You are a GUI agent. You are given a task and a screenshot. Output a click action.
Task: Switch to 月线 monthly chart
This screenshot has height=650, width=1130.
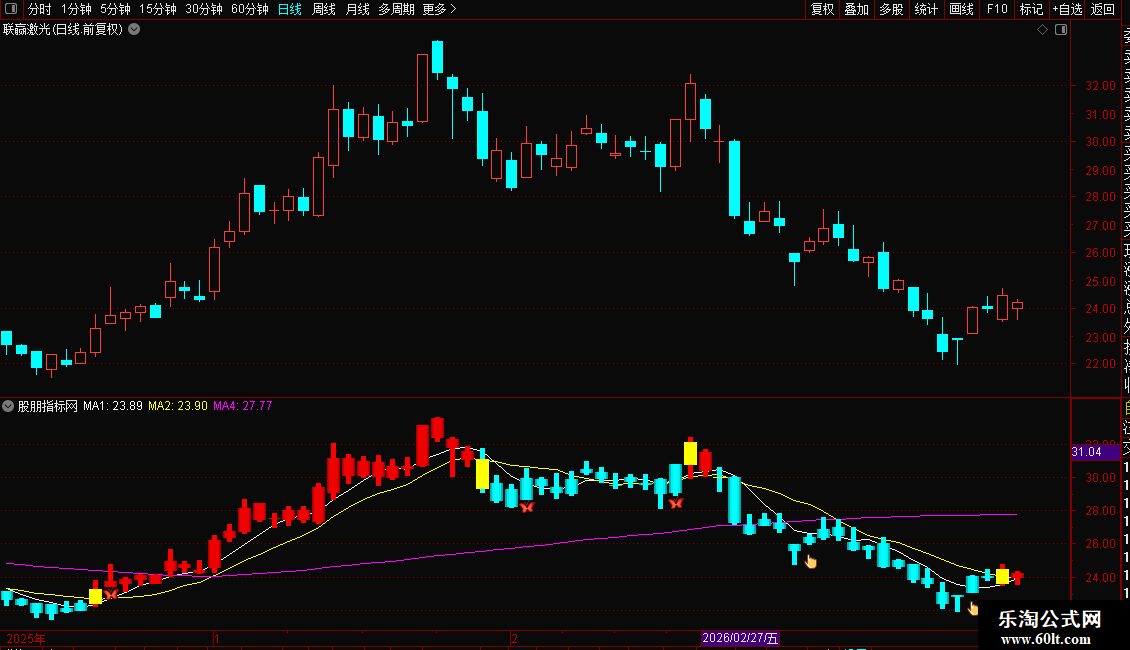coord(357,9)
